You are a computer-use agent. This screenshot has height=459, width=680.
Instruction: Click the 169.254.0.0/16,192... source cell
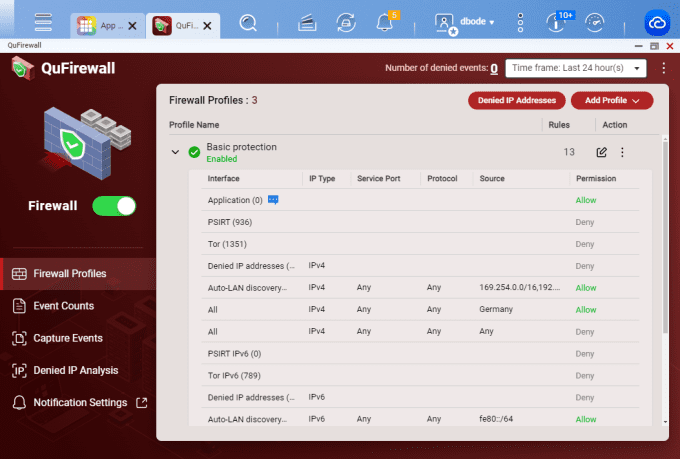pos(520,287)
